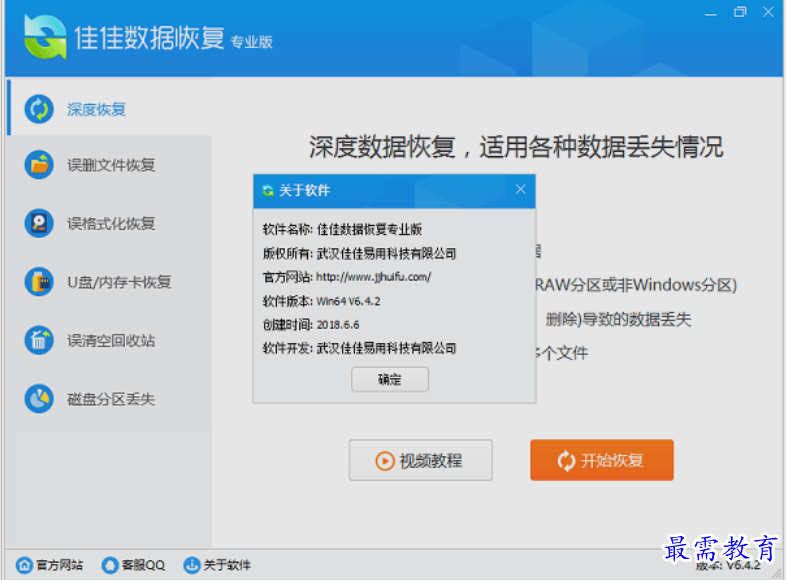Close the 关于软件 dialog
The height and width of the screenshot is (580, 786).
pyautogui.click(x=521, y=189)
